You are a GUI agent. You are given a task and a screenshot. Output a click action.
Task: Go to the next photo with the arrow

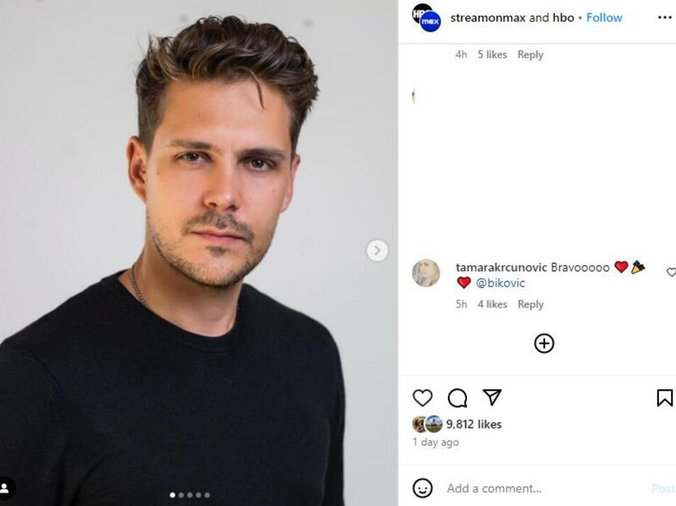point(377,250)
